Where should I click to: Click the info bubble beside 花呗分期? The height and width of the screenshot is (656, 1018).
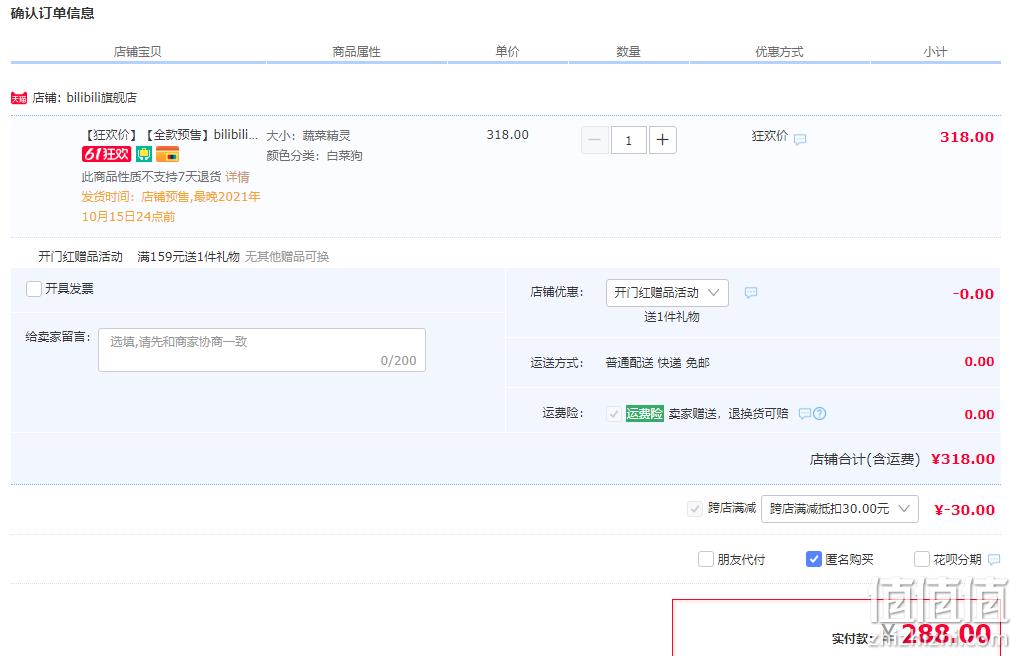pos(994,559)
